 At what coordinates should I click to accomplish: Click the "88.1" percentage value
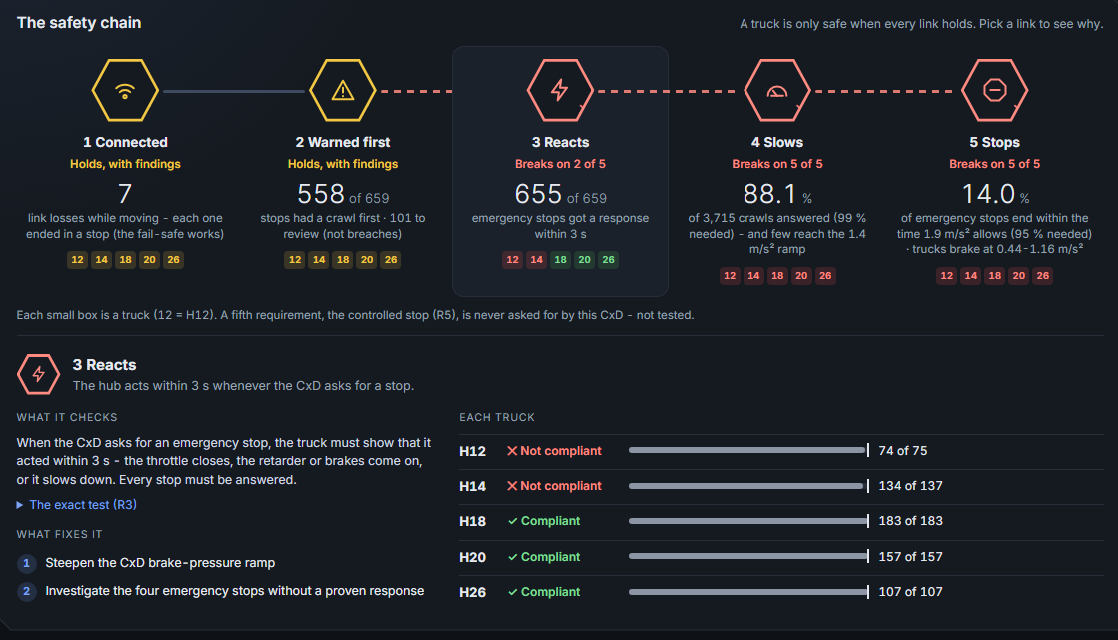click(x=769, y=194)
